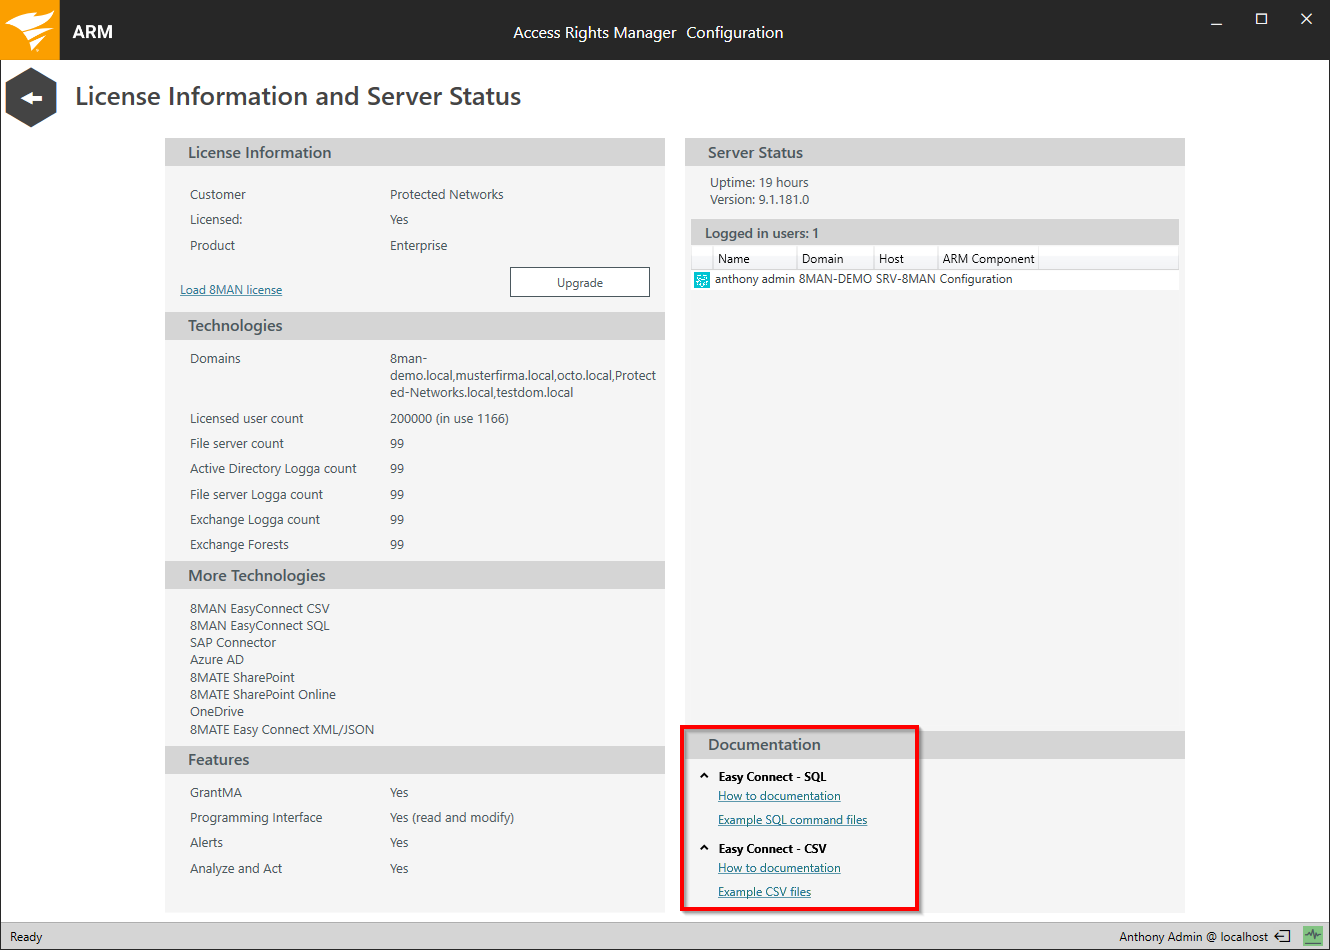Image resolution: width=1330 pixels, height=950 pixels.
Task: Sort logged in users by Name column
Action: point(733,259)
